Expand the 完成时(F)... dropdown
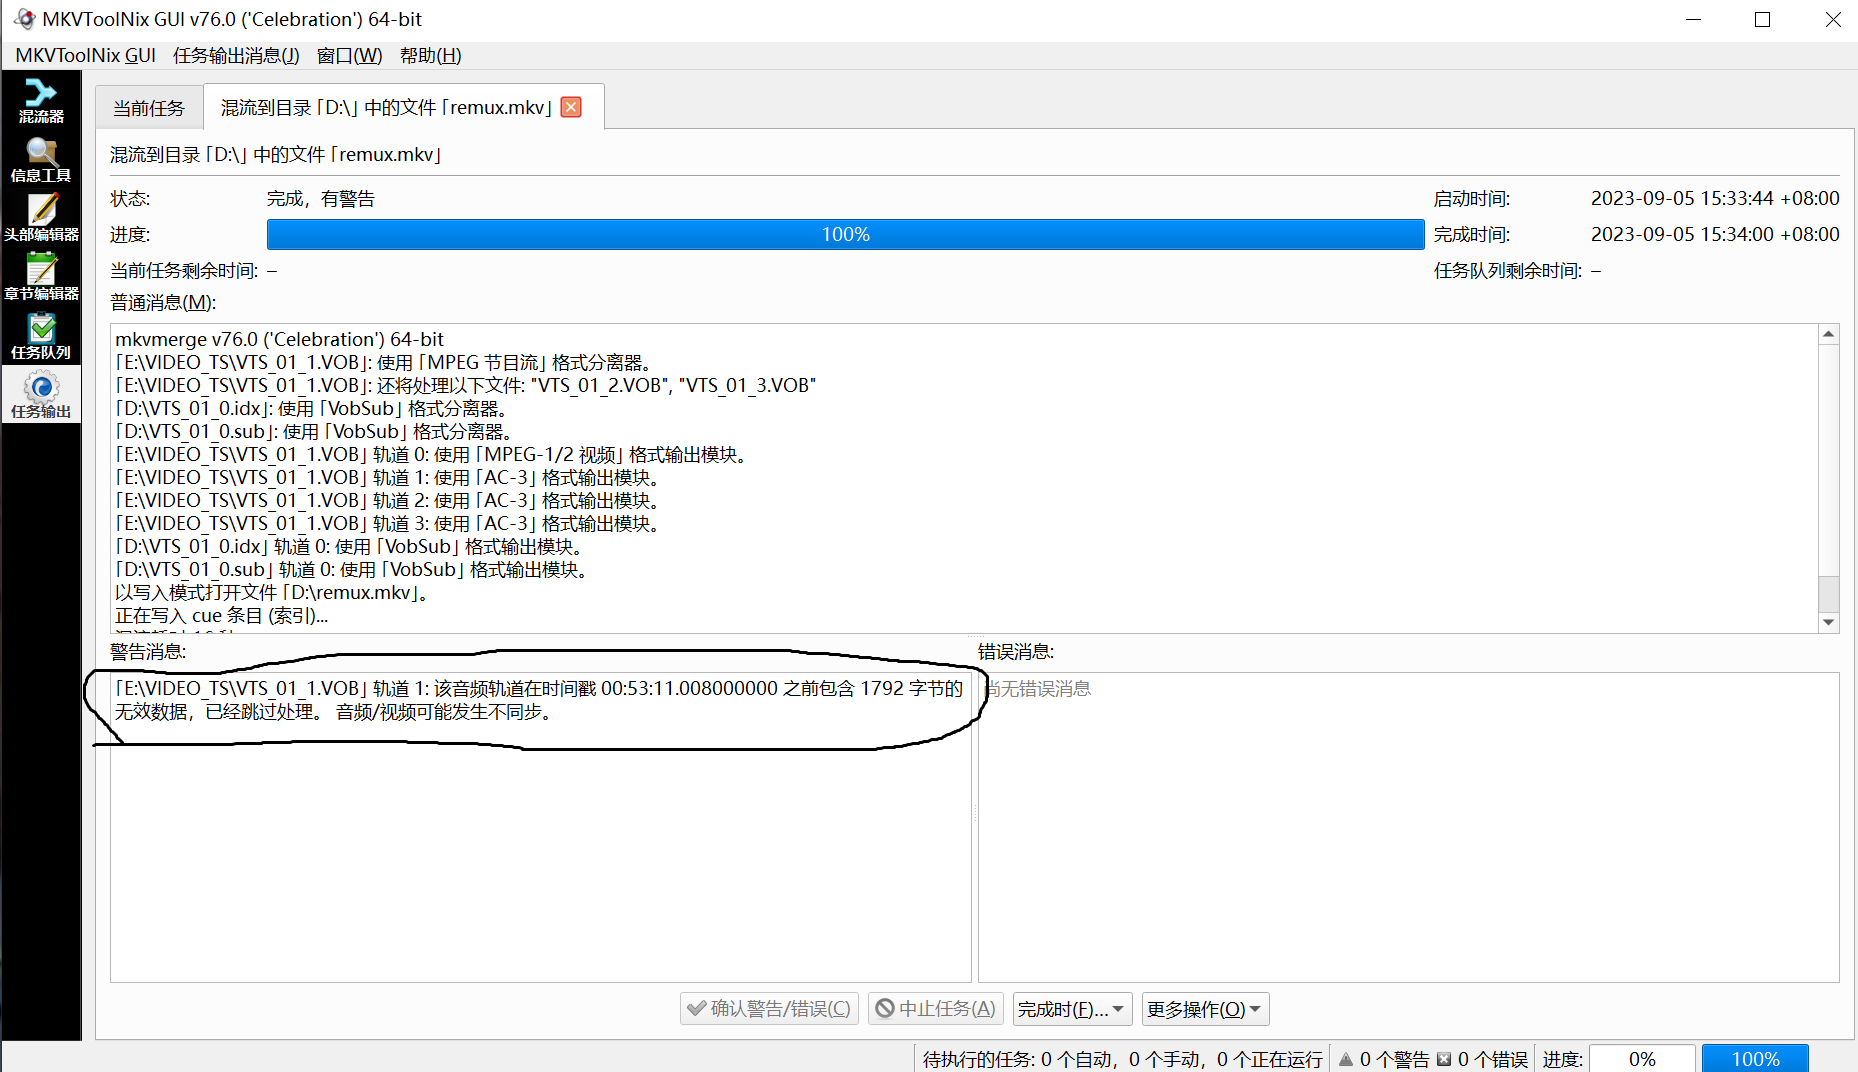Viewport: 1858px width, 1072px height. [1072, 1008]
